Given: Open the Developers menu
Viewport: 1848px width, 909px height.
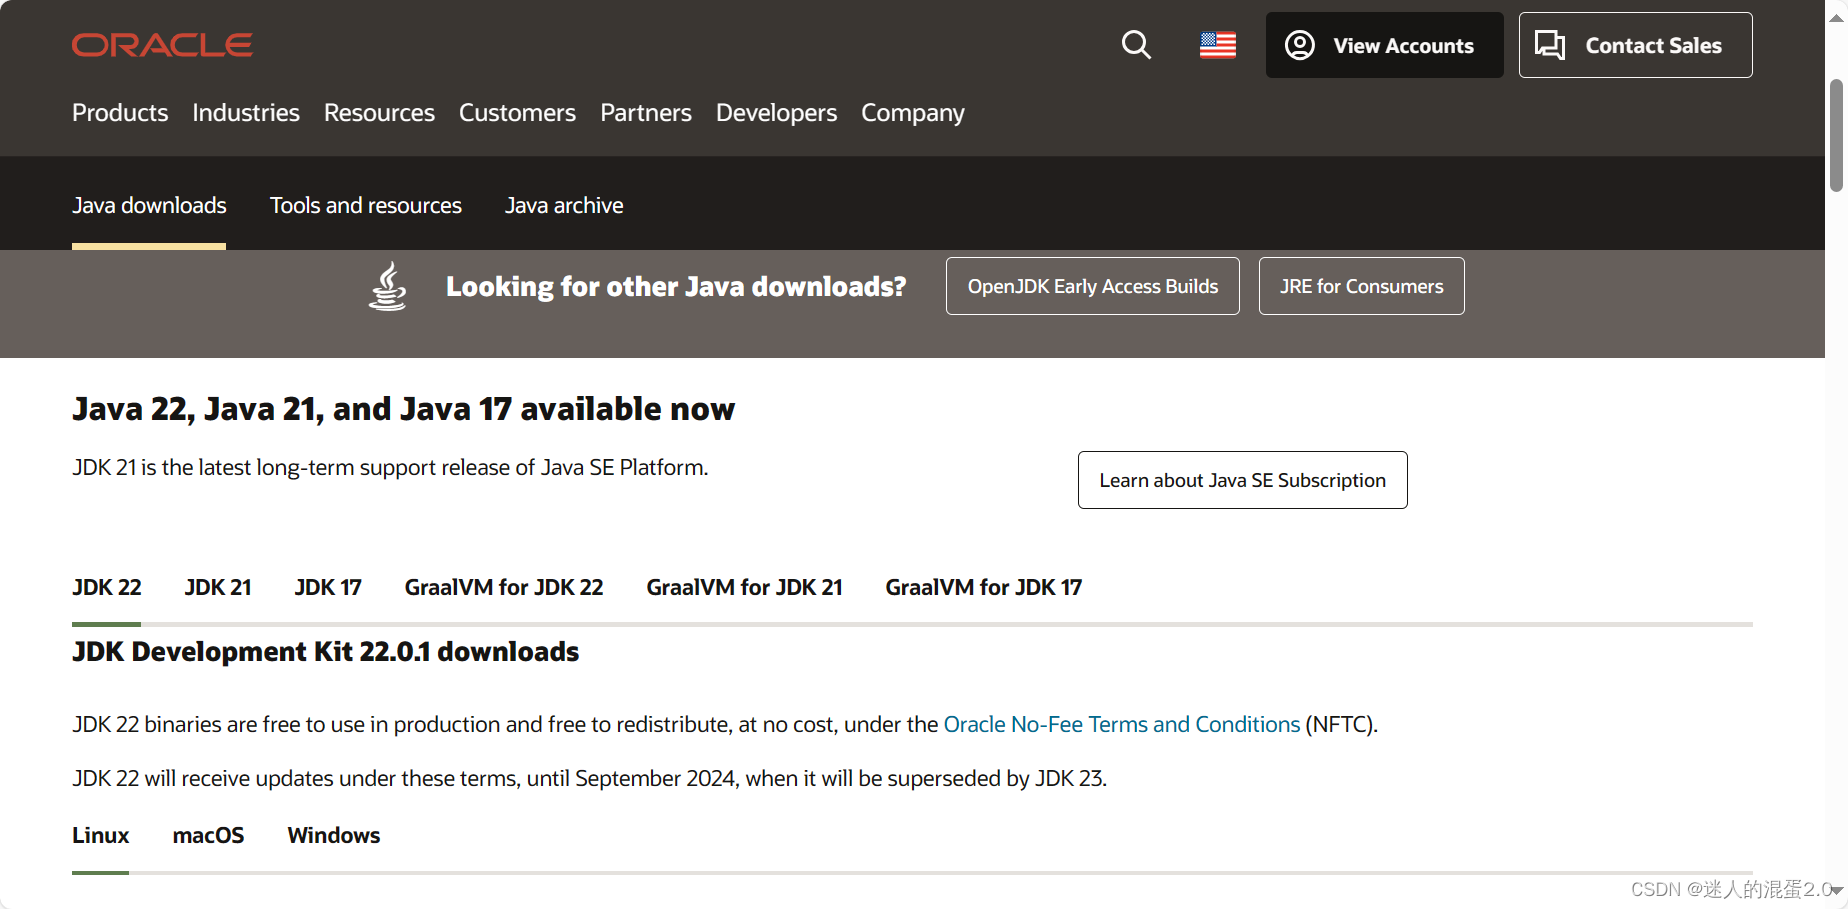Looking at the screenshot, I should 776,113.
